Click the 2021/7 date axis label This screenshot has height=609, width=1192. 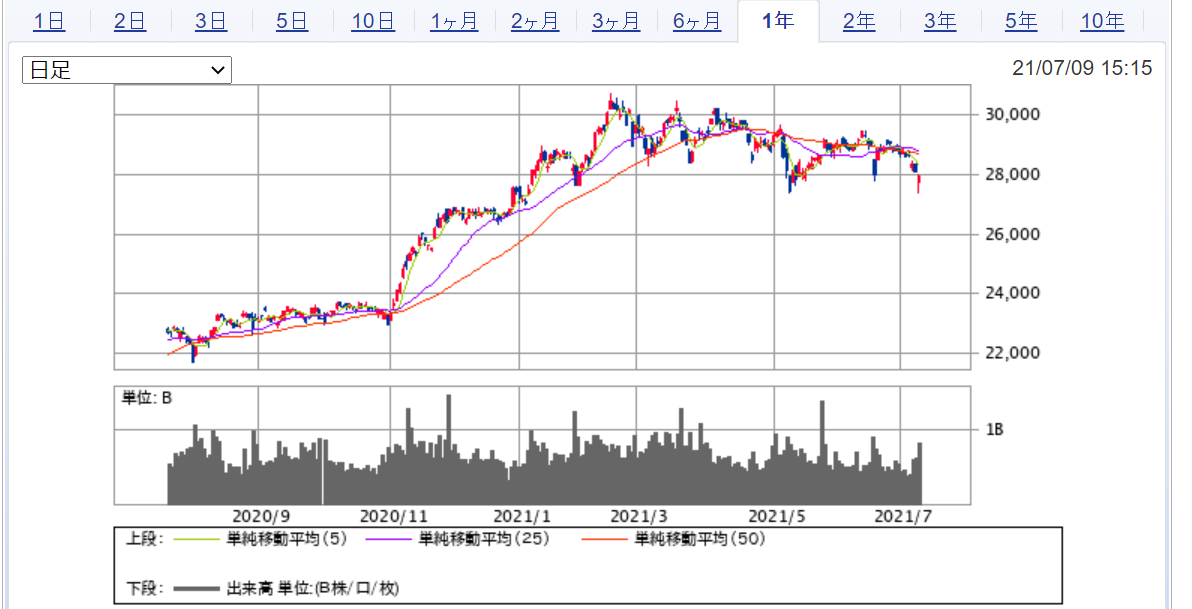(x=903, y=516)
